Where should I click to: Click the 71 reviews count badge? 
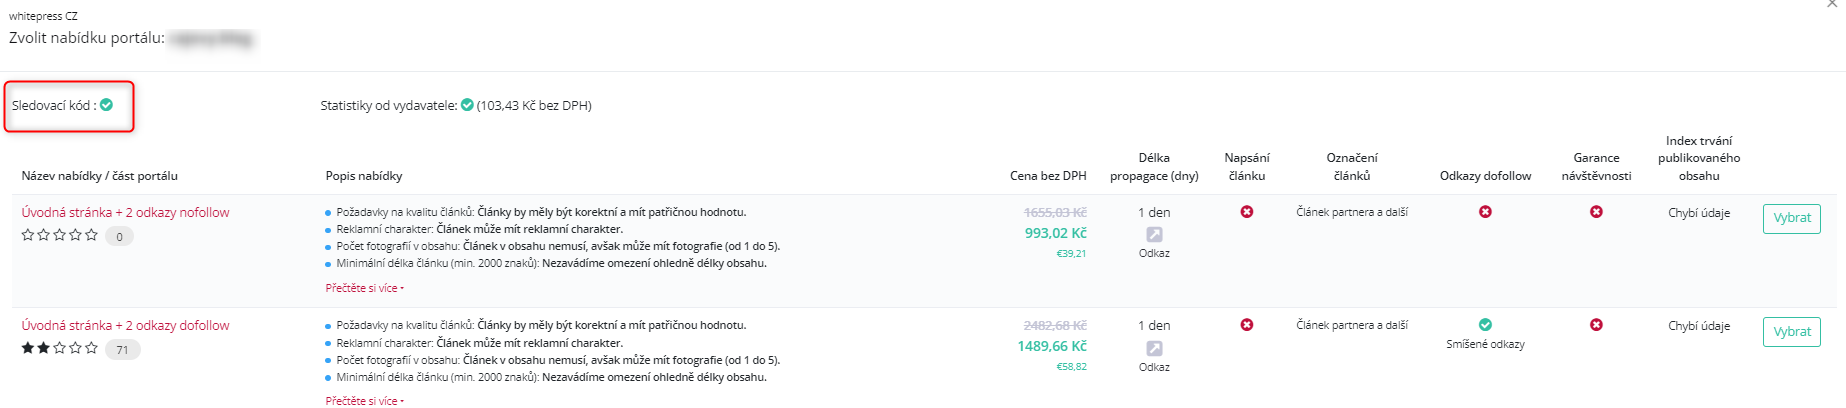tap(122, 350)
